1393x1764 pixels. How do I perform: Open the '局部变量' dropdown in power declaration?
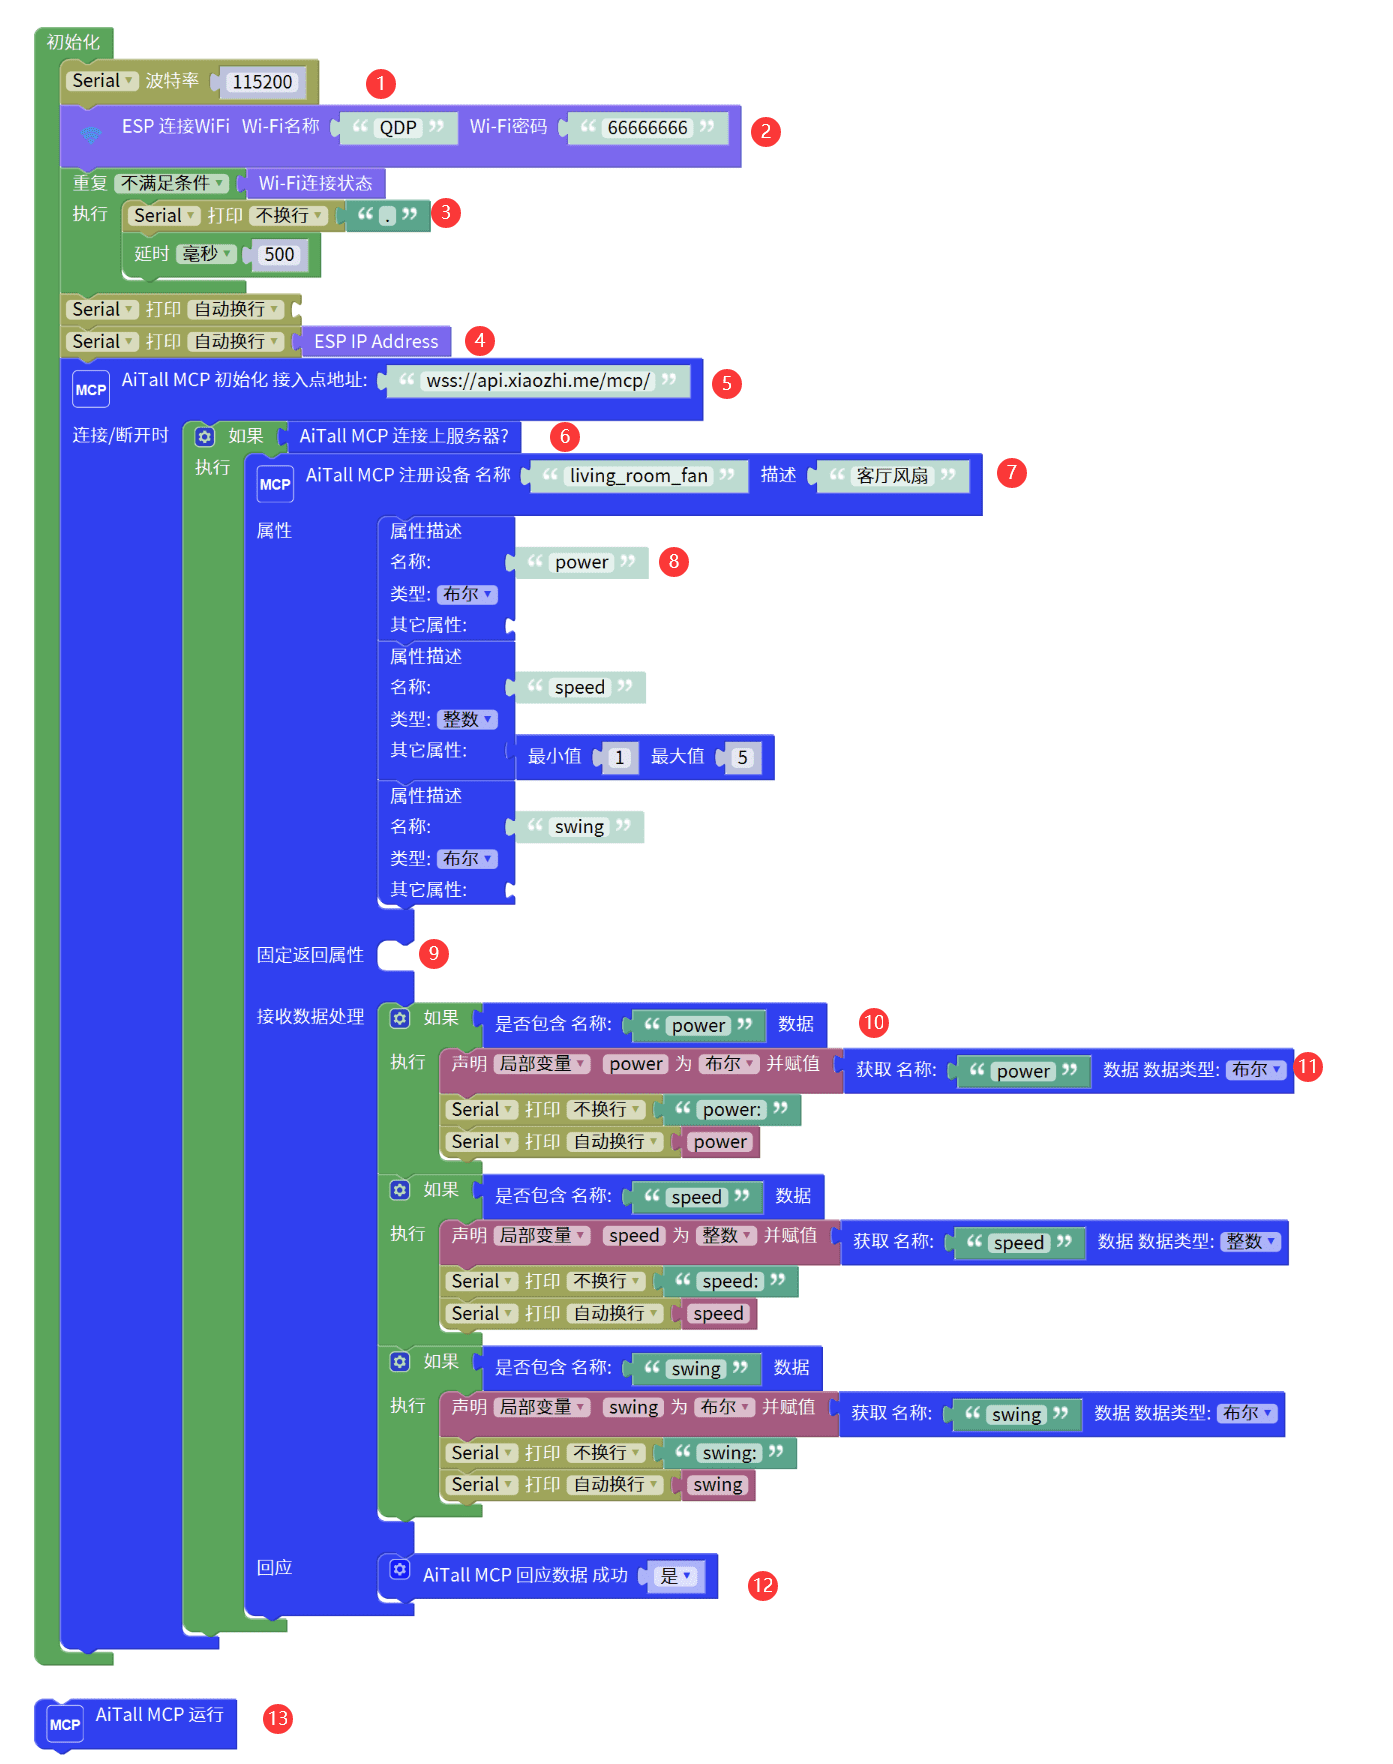coord(543,1064)
